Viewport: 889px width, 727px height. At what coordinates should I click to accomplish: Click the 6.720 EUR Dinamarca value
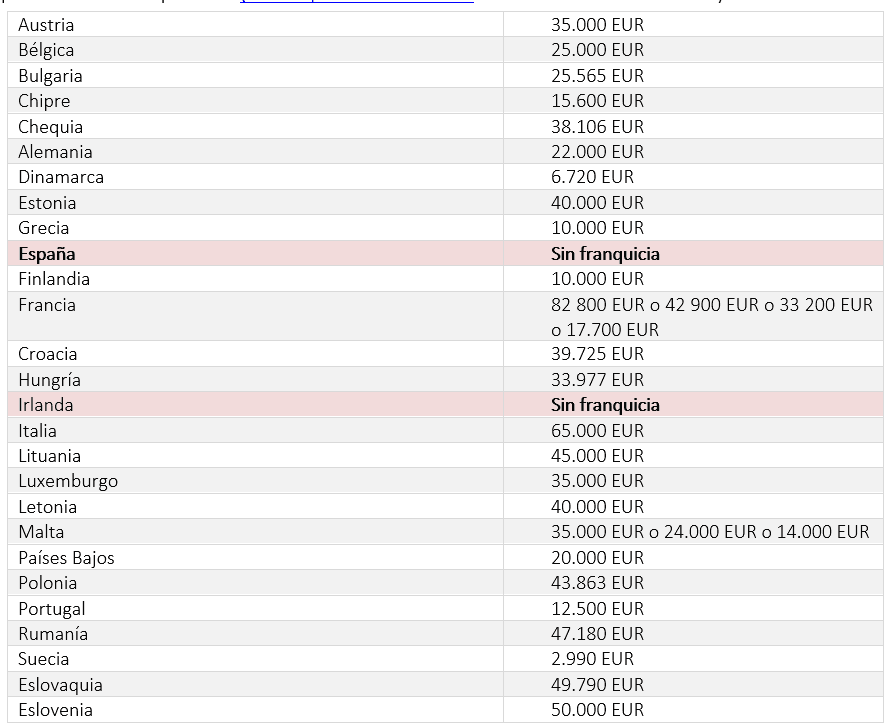point(592,177)
